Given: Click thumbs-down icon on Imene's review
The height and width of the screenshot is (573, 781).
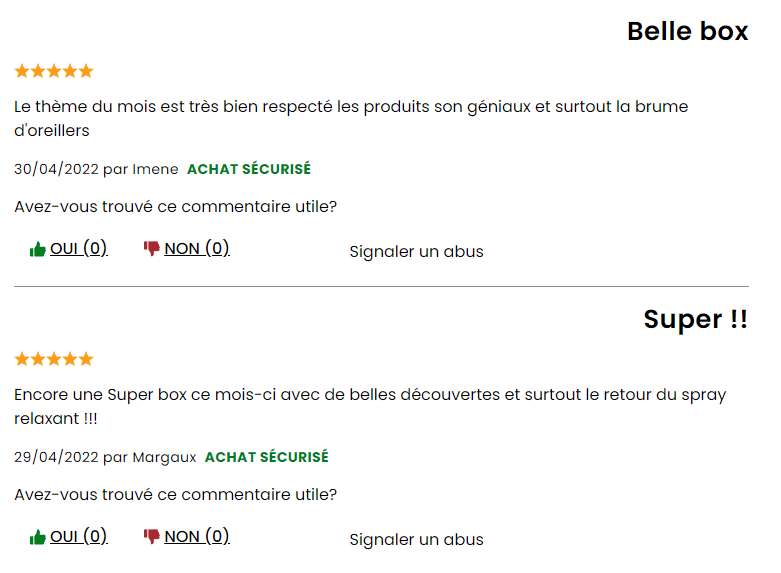Looking at the screenshot, I should (151, 248).
